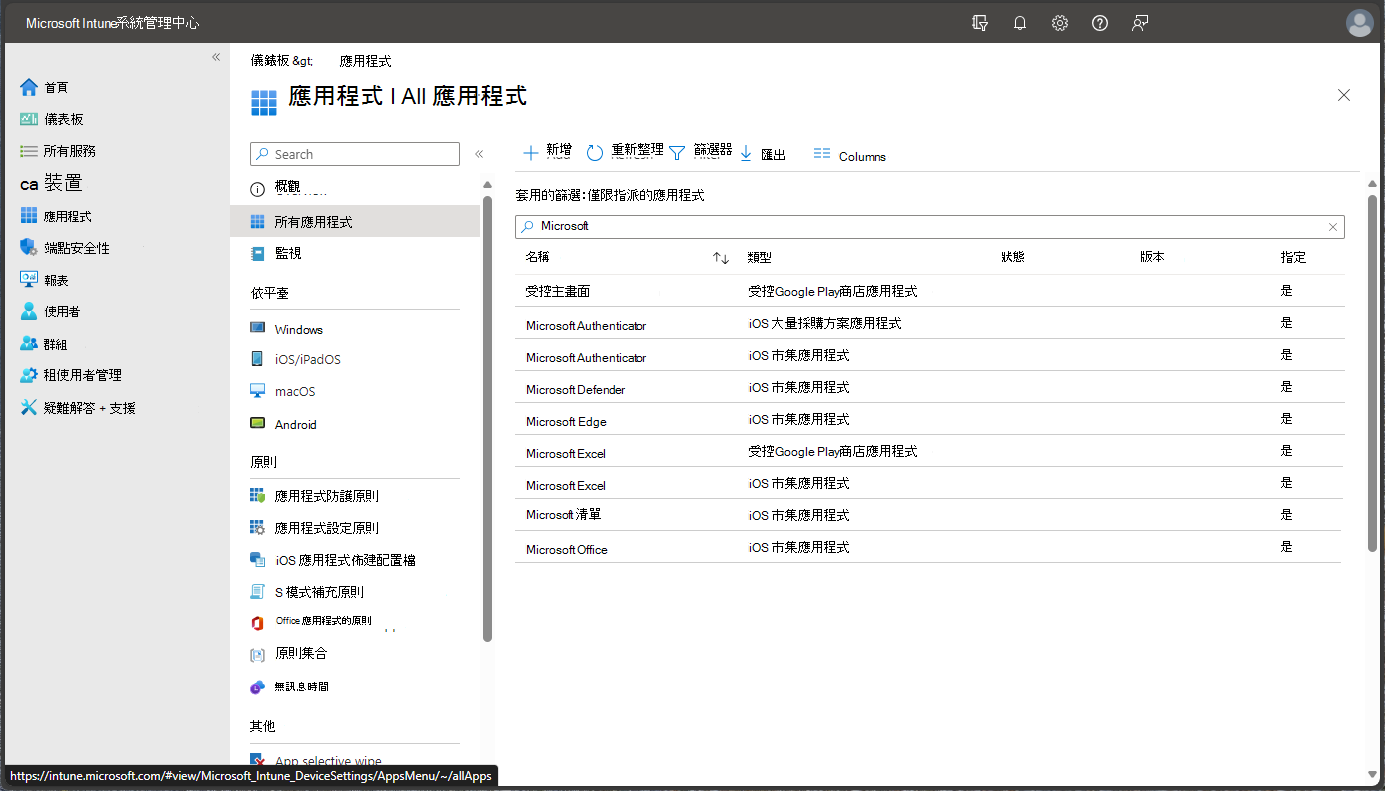Click the 指定 column header
Image resolution: width=1385 pixels, height=791 pixels.
click(x=1293, y=257)
